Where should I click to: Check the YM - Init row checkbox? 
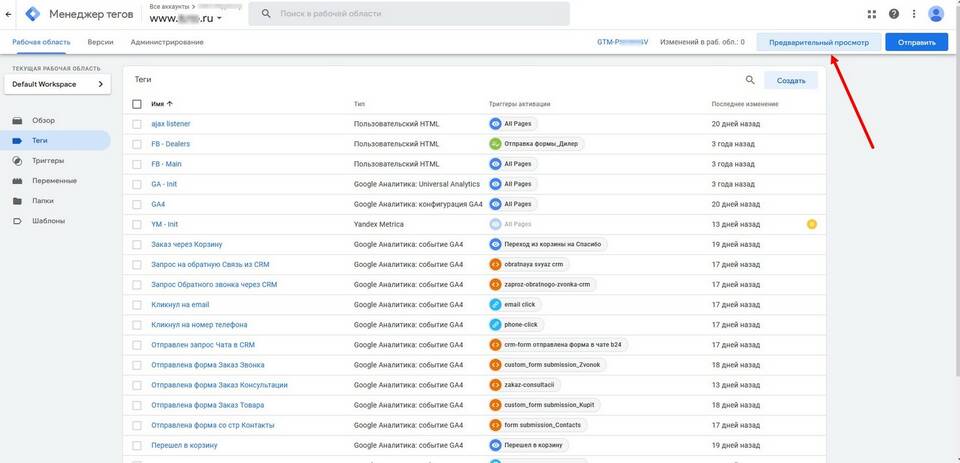pyautogui.click(x=137, y=224)
